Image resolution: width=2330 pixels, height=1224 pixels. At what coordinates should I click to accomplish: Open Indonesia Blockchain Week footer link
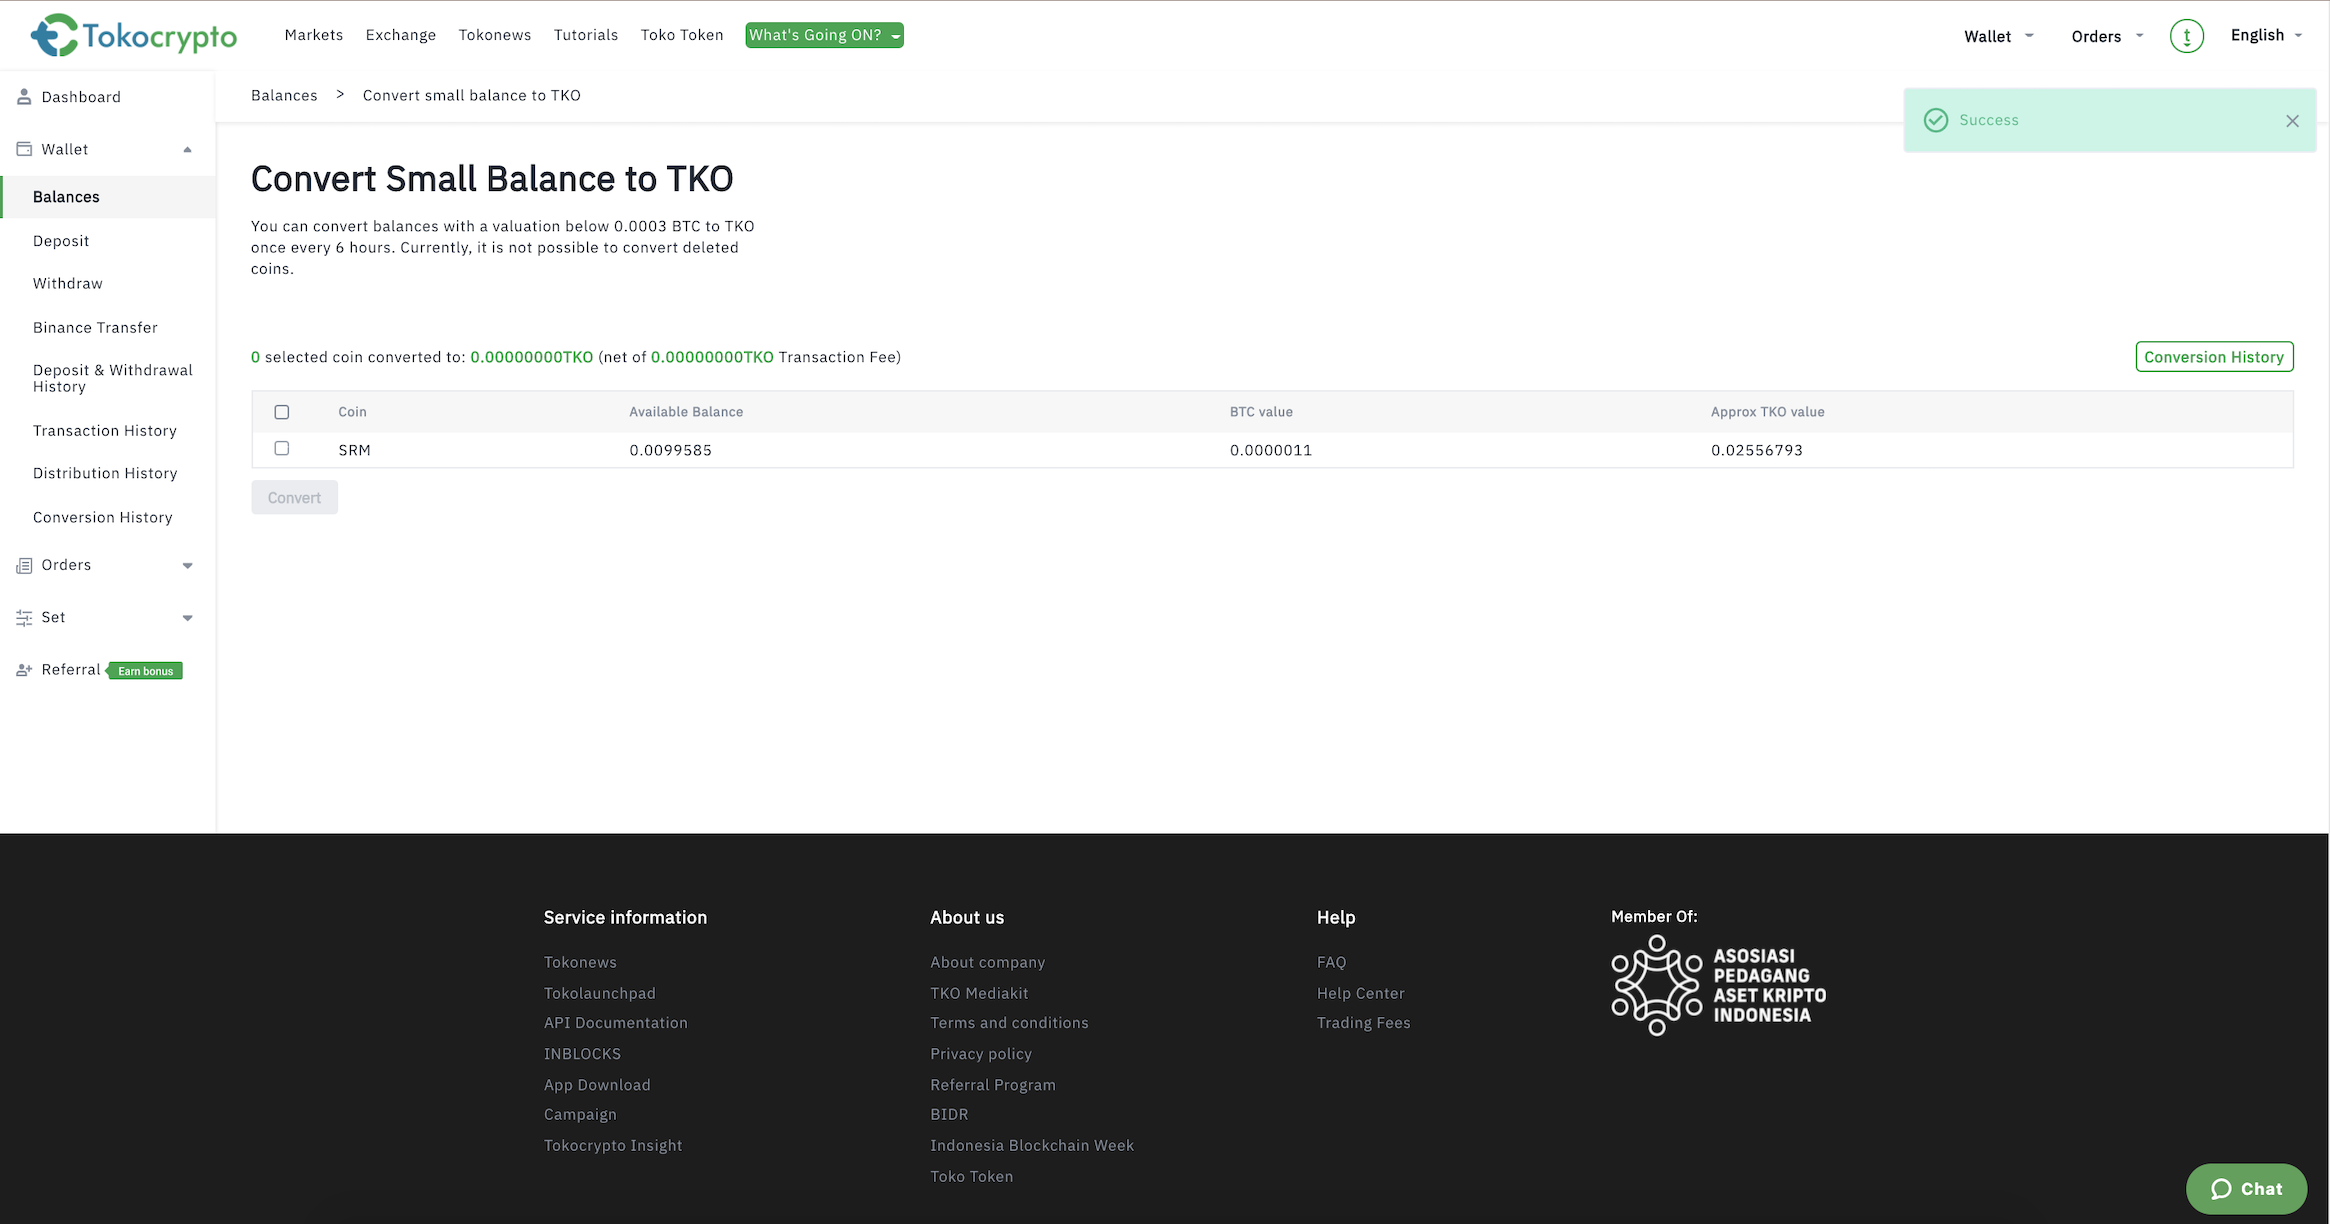pos(1032,1146)
